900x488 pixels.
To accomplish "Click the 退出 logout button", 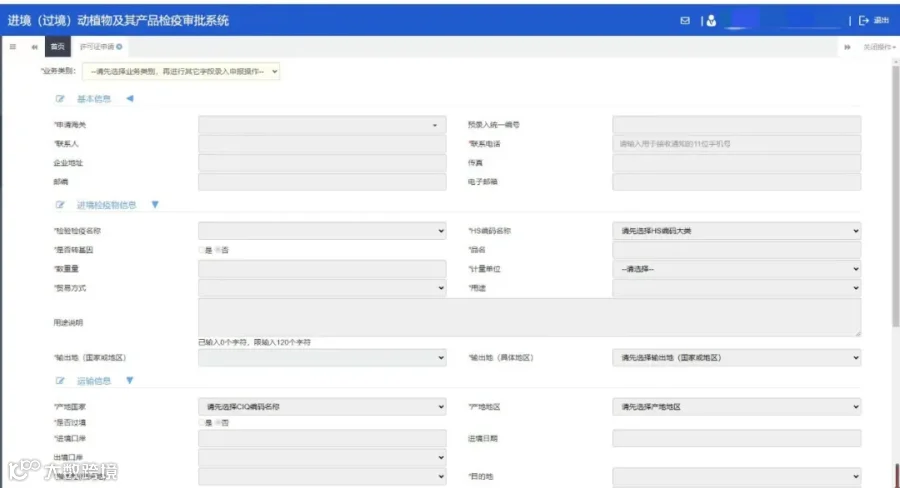I will (874, 21).
